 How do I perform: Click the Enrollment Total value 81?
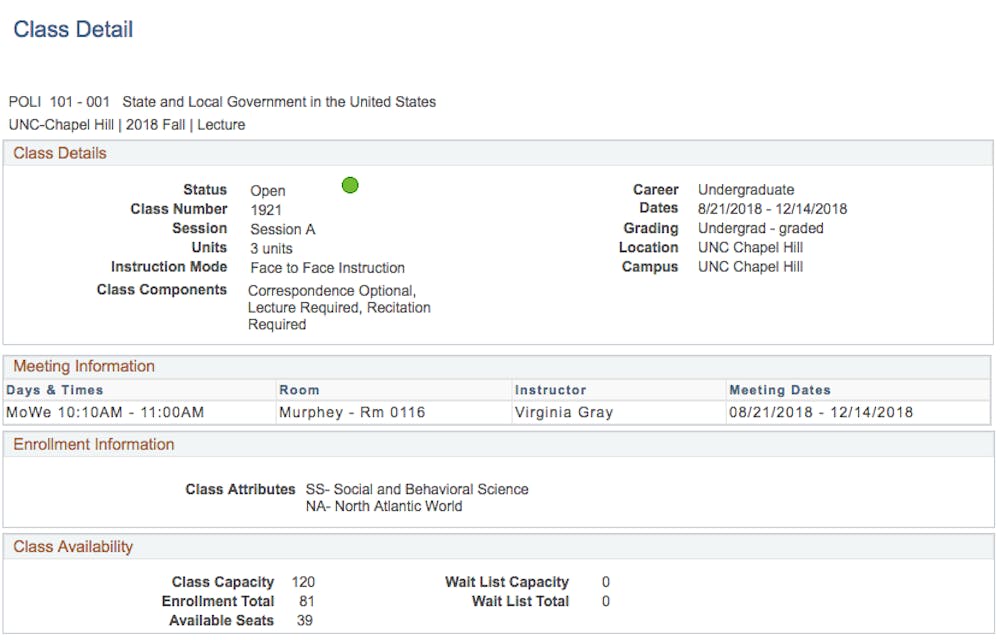307,601
